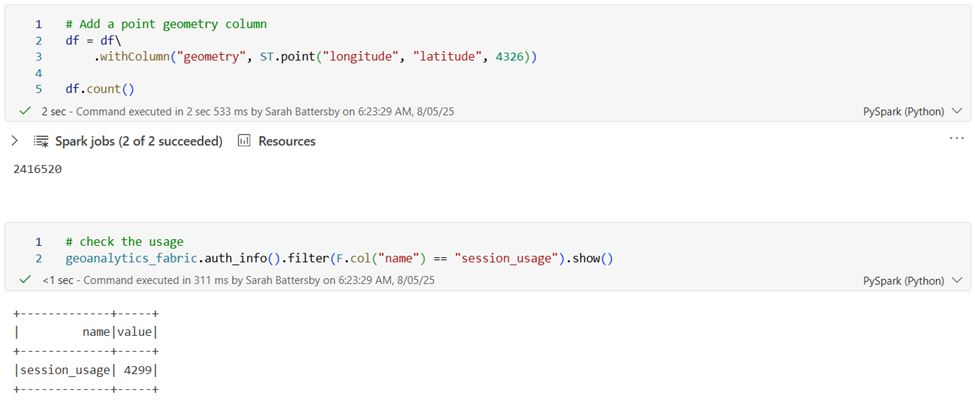Place cursor in the geoanalytics_fabric.auth_info() line
This screenshot has width=975, height=400.
click(x=338, y=258)
